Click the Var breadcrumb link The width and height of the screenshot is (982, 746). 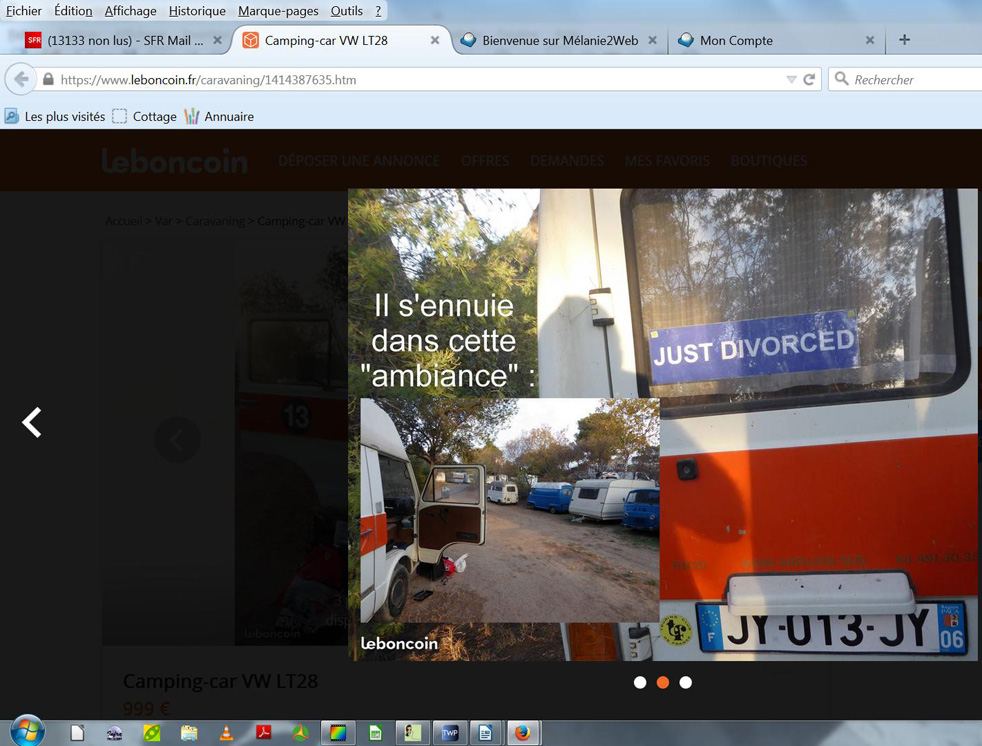point(163,221)
